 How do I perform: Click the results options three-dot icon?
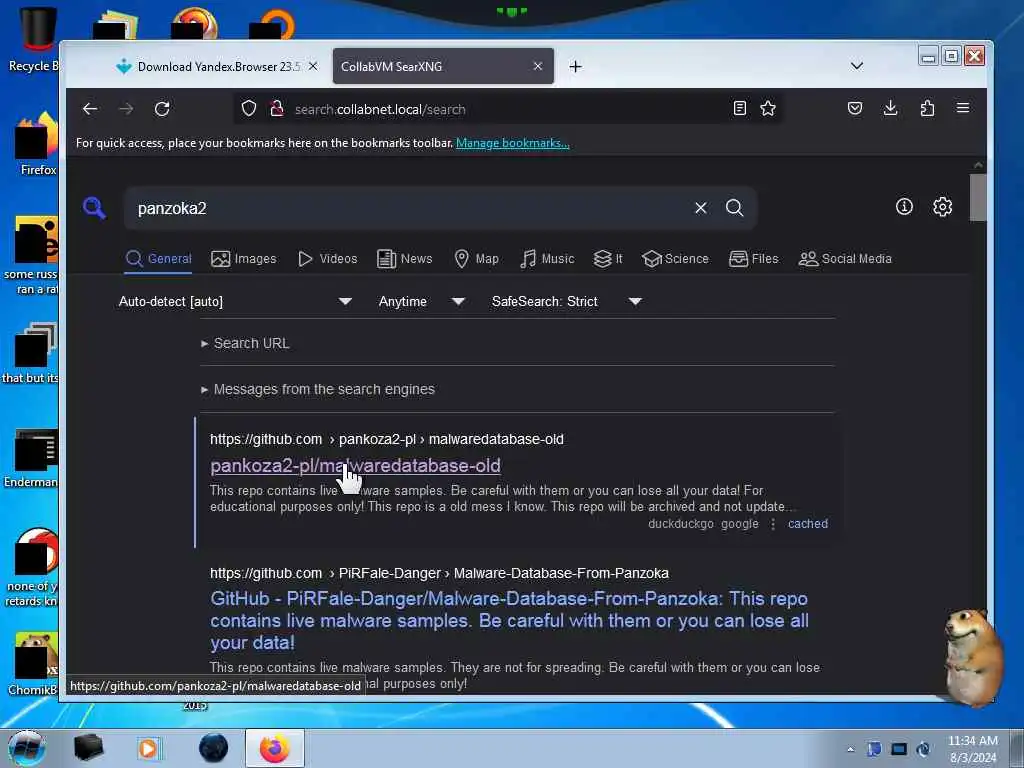coord(773,524)
